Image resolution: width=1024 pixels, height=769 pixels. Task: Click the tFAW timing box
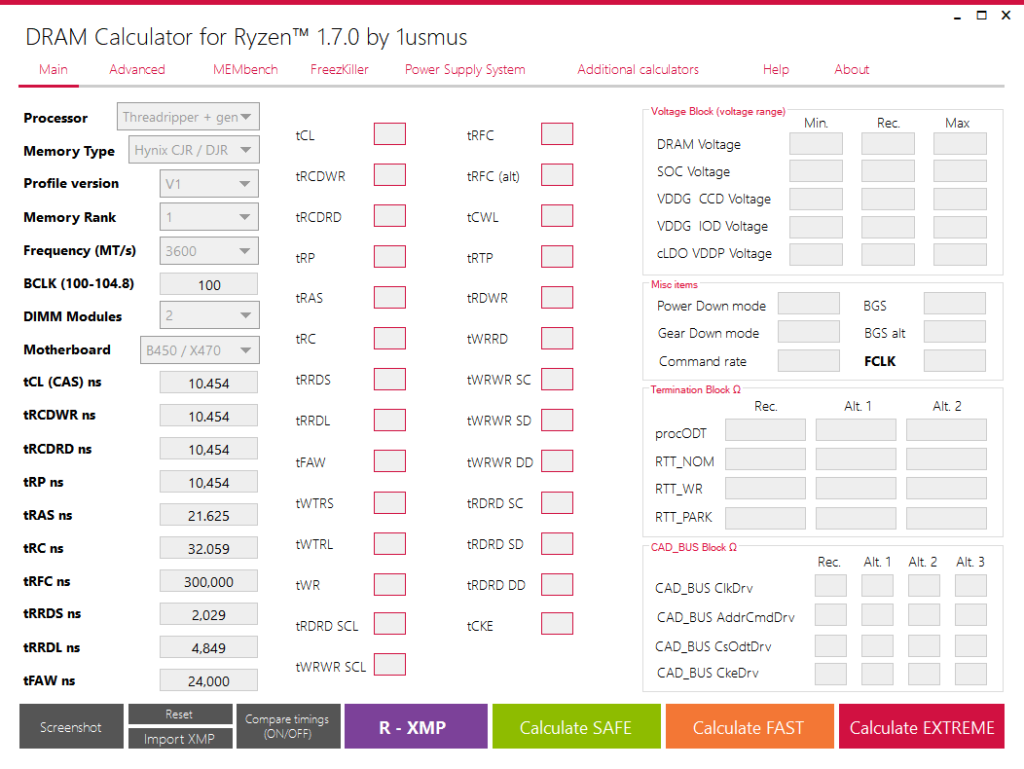click(x=390, y=461)
